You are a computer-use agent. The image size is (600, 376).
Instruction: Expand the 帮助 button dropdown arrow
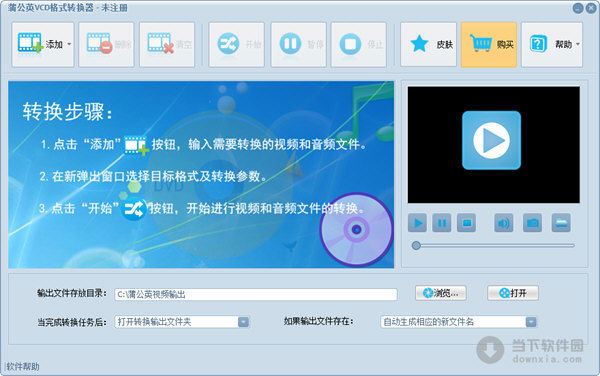click(578, 44)
